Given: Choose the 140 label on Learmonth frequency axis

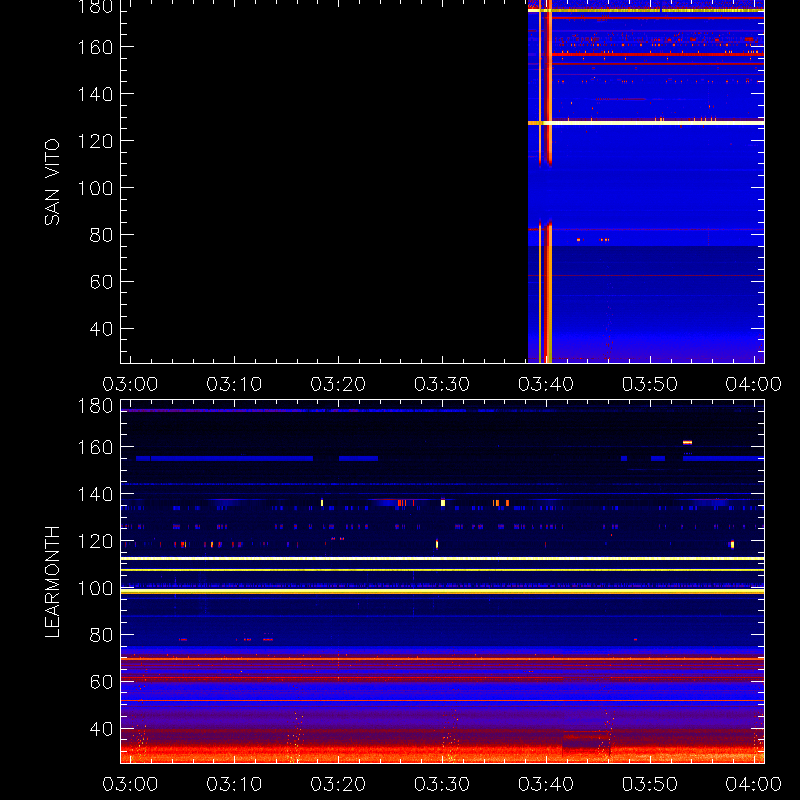Looking at the screenshot, I should (x=95, y=494).
